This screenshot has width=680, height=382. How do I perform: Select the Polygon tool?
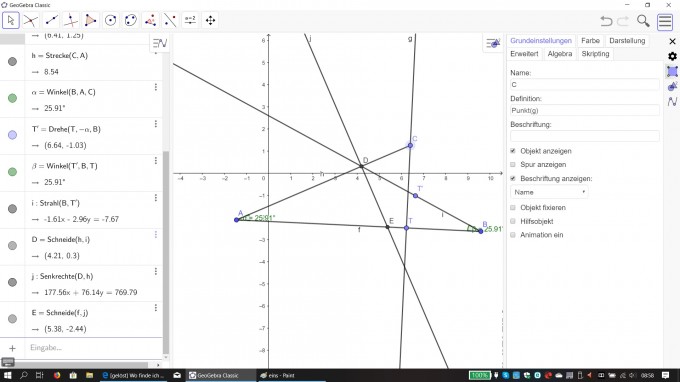91,20
